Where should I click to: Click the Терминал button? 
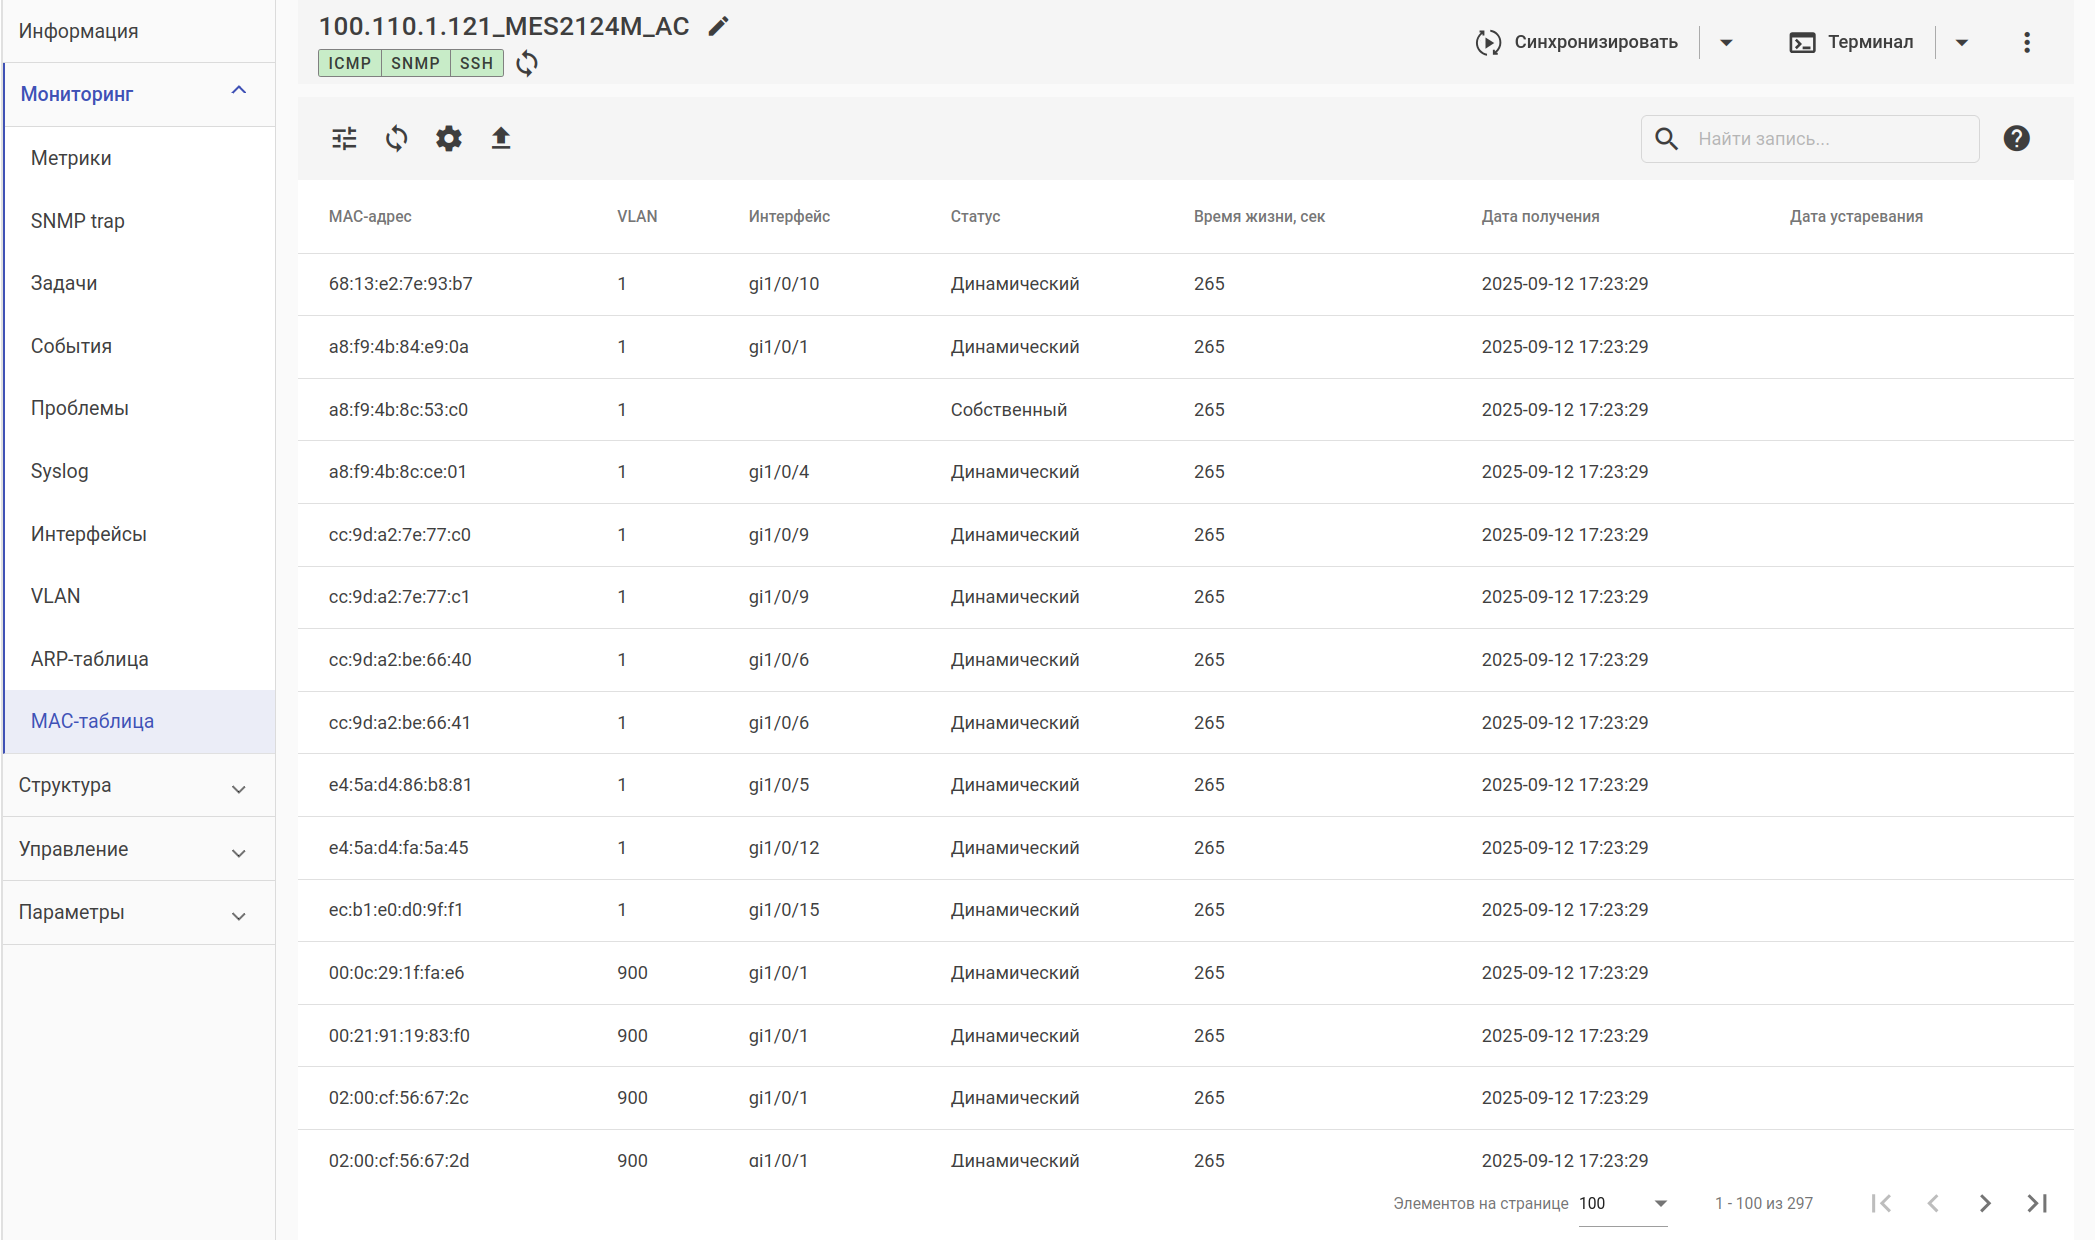(x=1852, y=42)
